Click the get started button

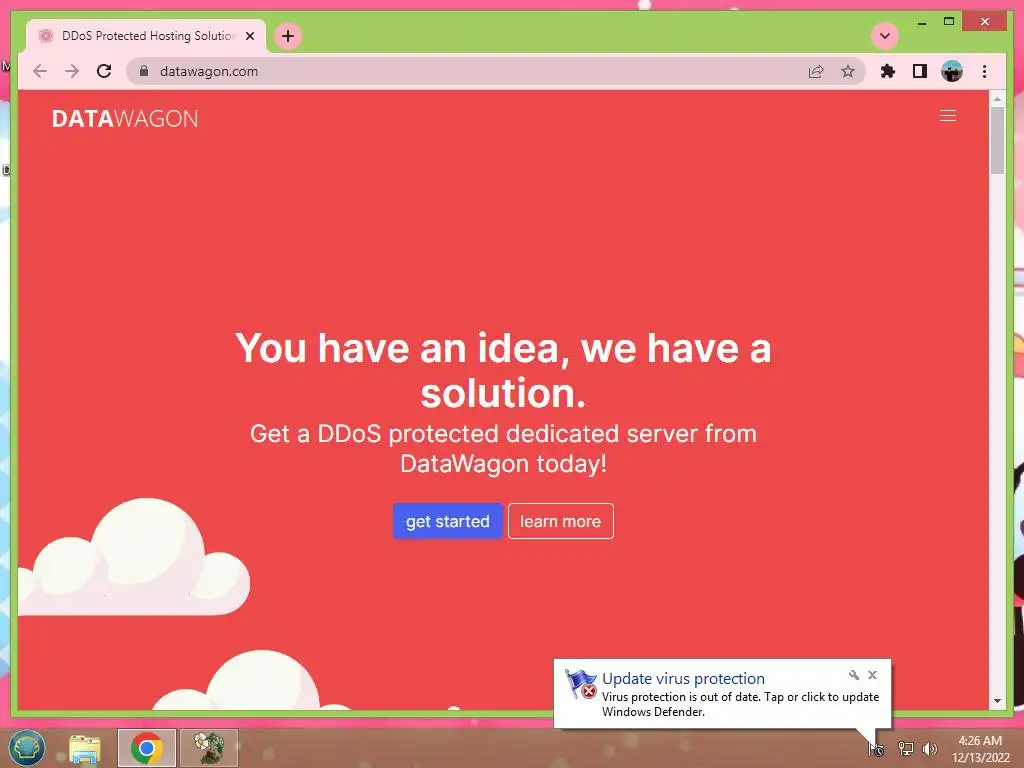coord(447,521)
